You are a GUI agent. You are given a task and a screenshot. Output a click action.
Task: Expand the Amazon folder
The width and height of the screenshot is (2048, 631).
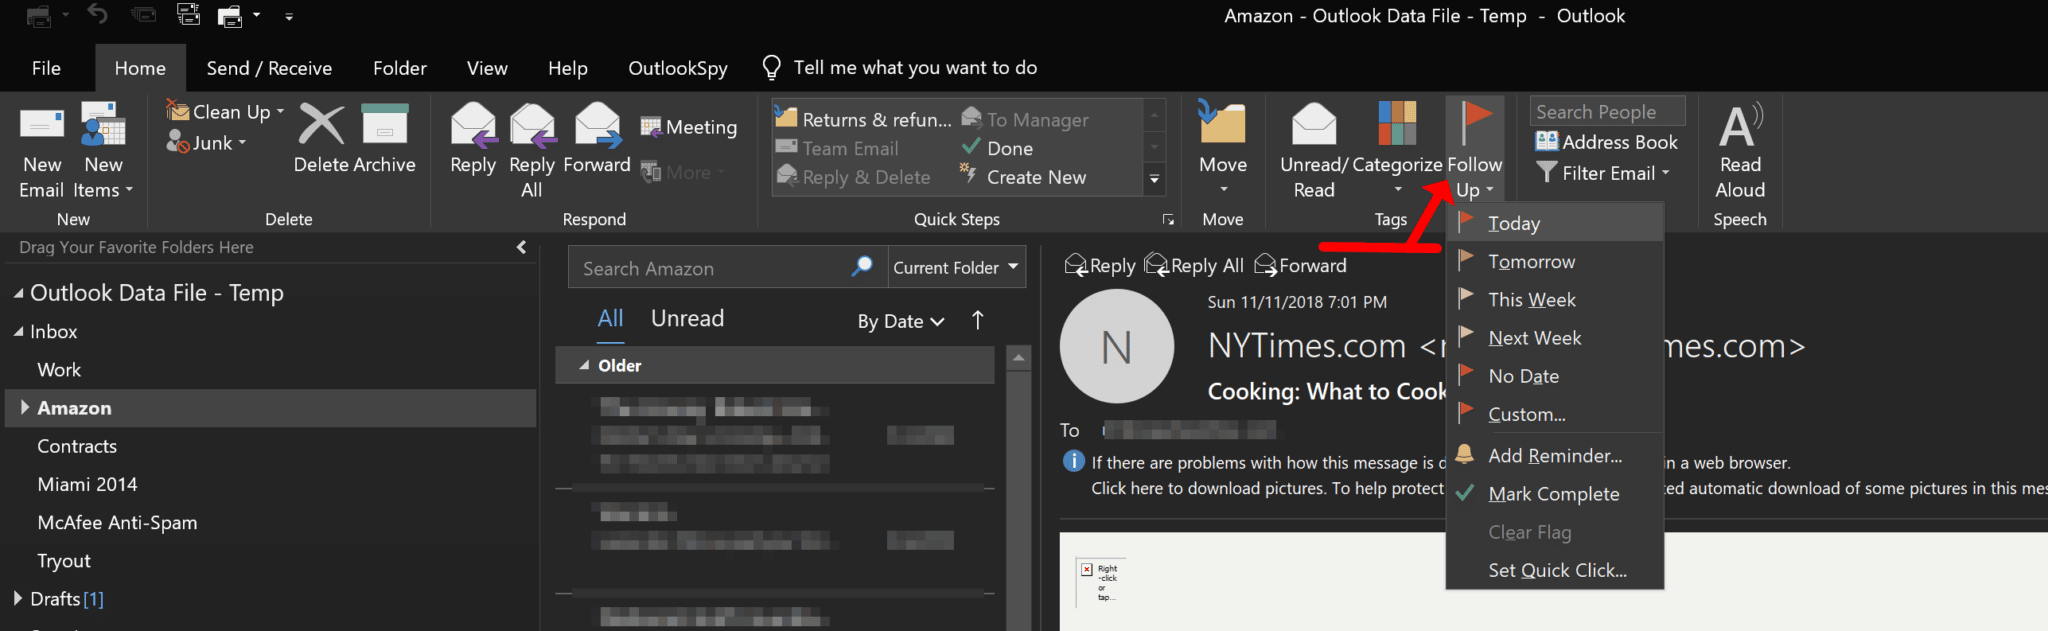tap(25, 407)
